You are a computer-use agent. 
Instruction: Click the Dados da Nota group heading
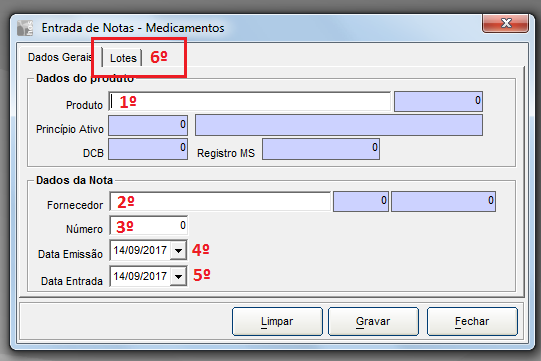[75, 180]
